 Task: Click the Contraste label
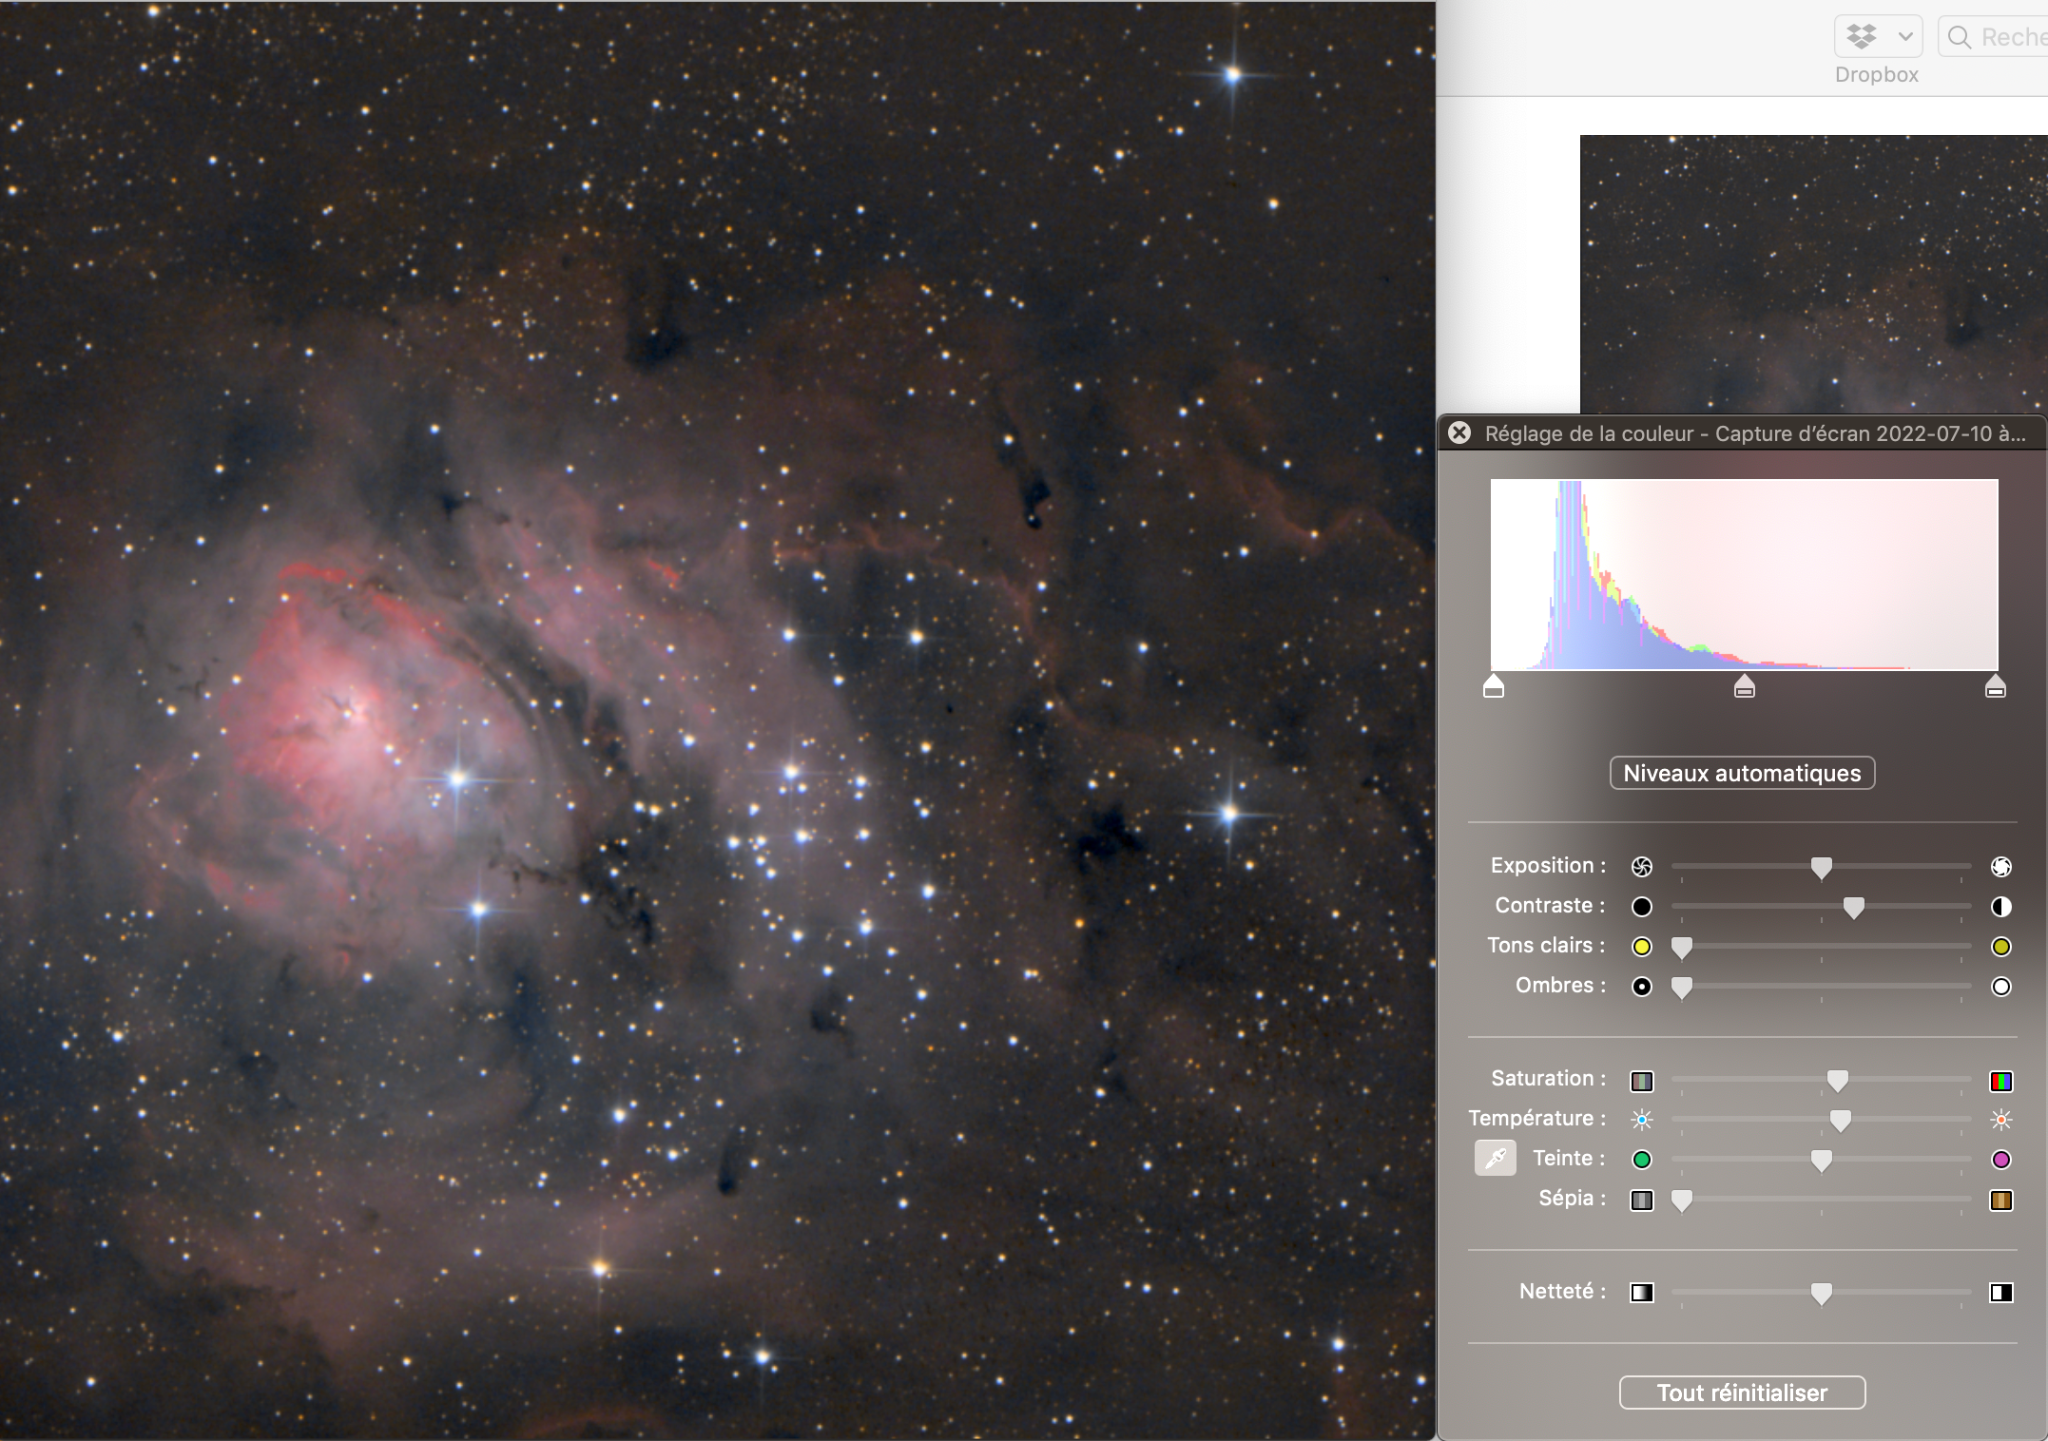pyautogui.click(x=1550, y=906)
